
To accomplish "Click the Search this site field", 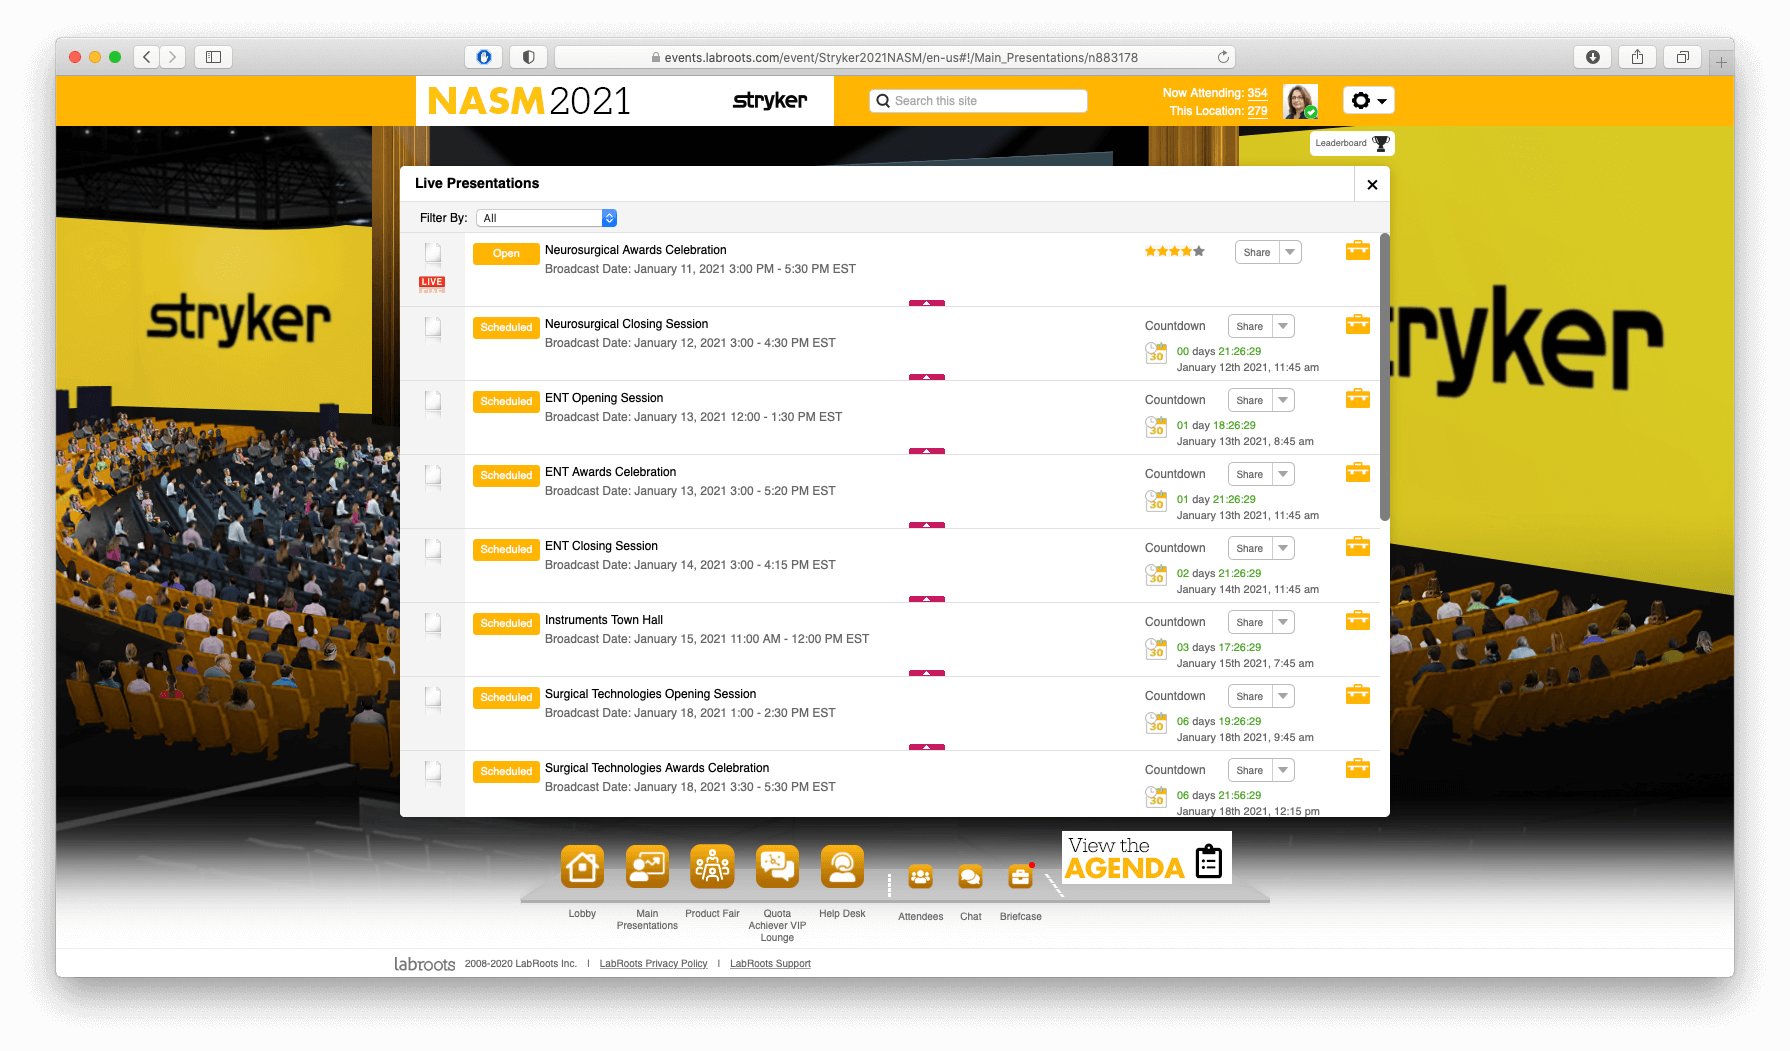I will [x=978, y=101].
